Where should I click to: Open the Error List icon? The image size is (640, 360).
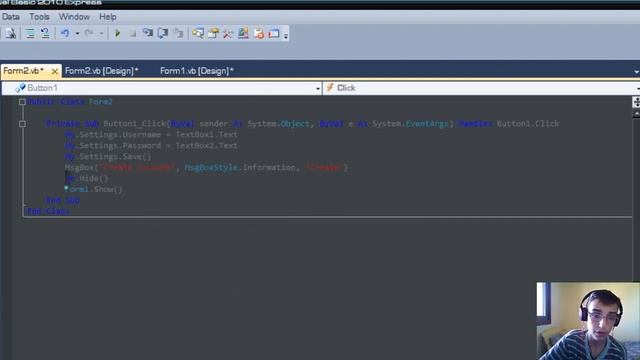tap(259, 33)
